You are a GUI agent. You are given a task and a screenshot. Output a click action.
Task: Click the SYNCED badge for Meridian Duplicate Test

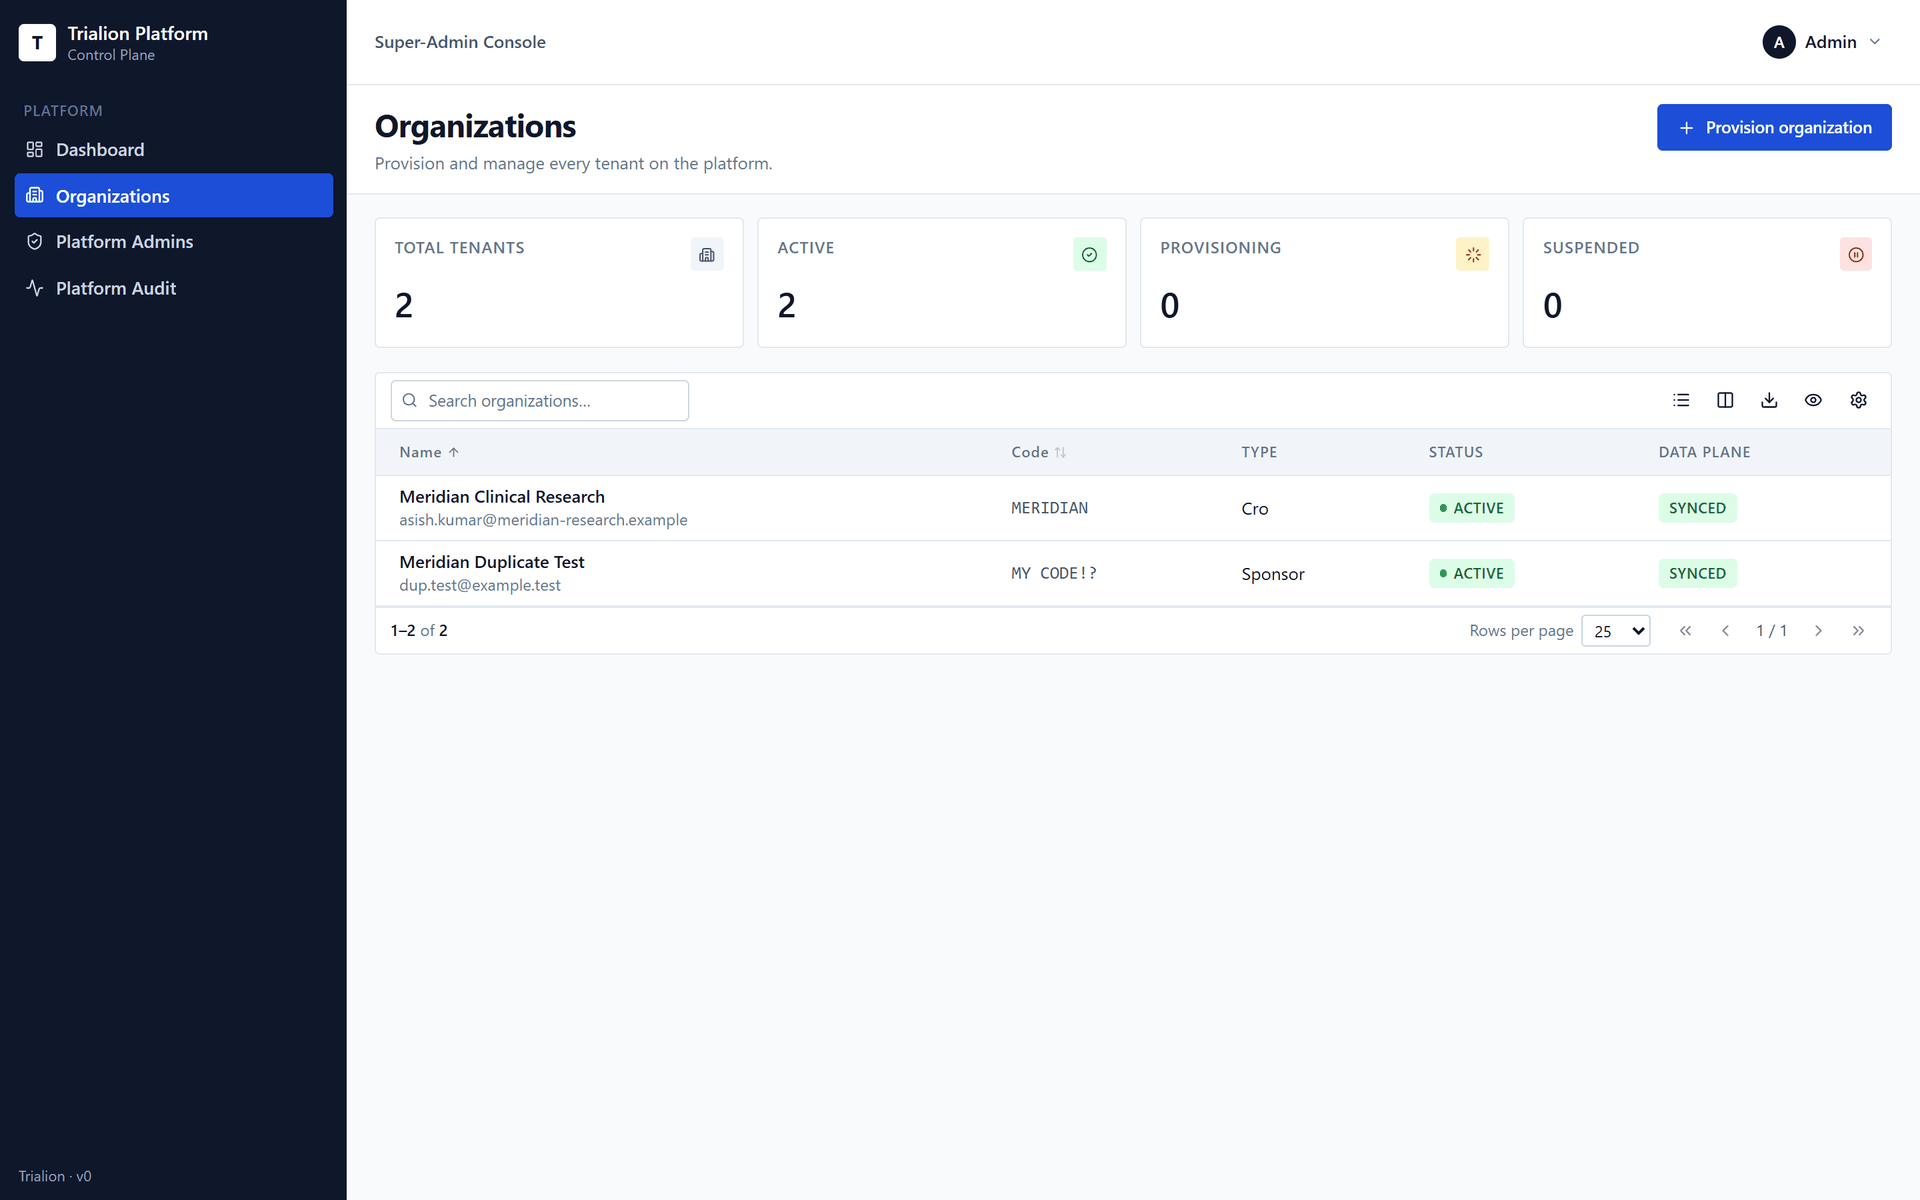[x=1697, y=574]
